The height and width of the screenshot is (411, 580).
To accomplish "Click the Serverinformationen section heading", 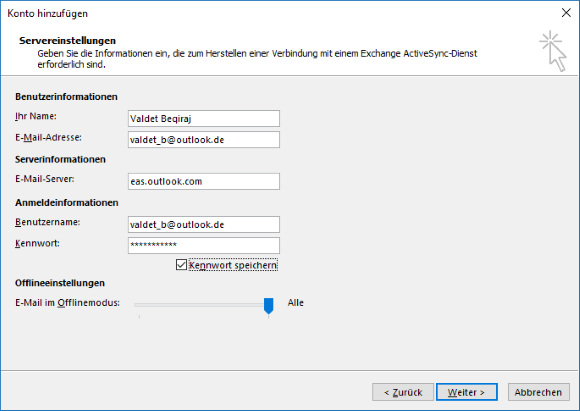I will click(x=60, y=159).
